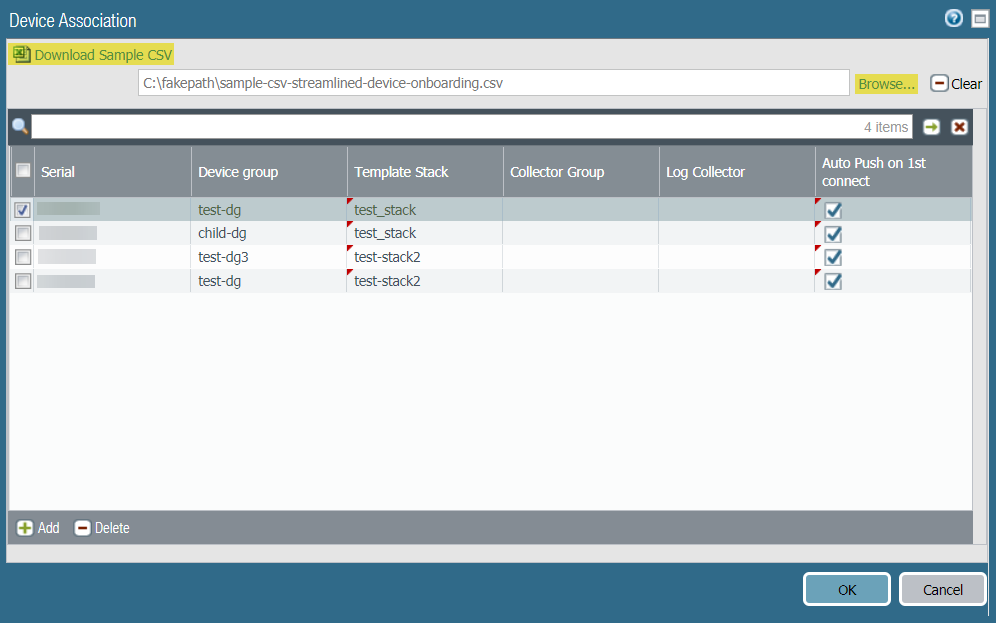Click the table search filter field

point(472,127)
